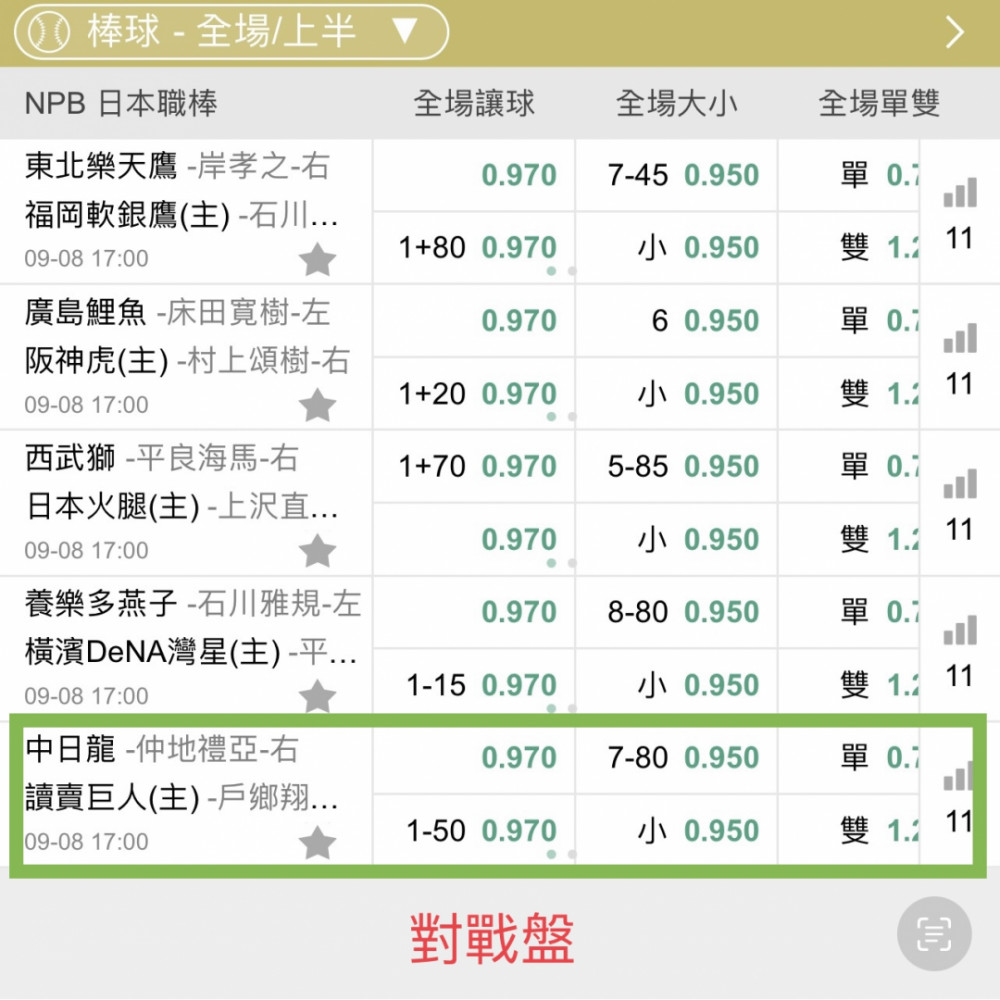Choose over 7-80 in 中日龍 match
Viewport: 1000px width, 1000px height.
tap(677, 758)
